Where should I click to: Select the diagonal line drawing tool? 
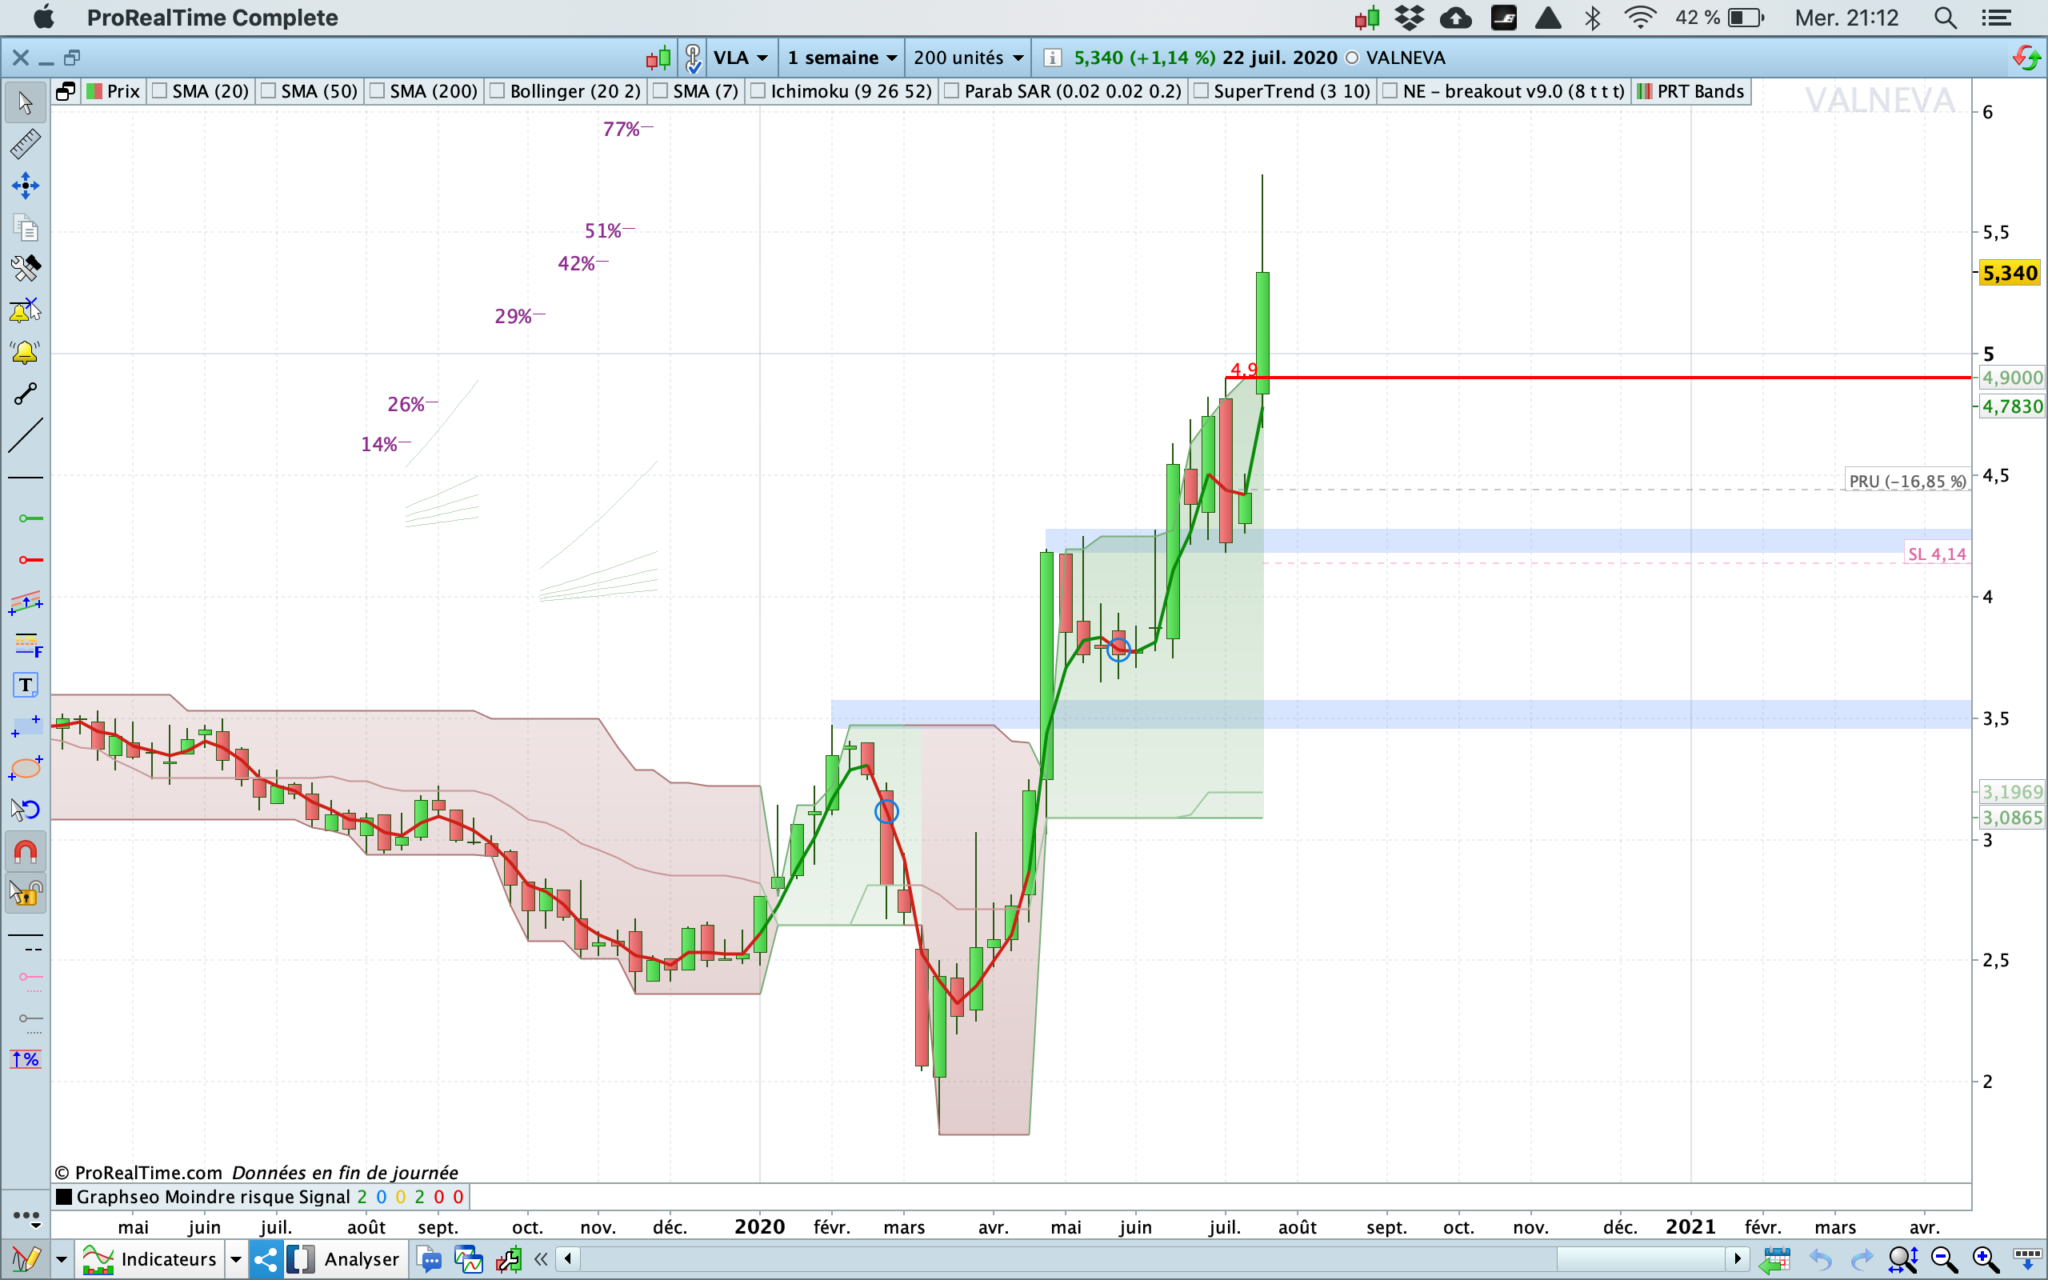pos(25,435)
